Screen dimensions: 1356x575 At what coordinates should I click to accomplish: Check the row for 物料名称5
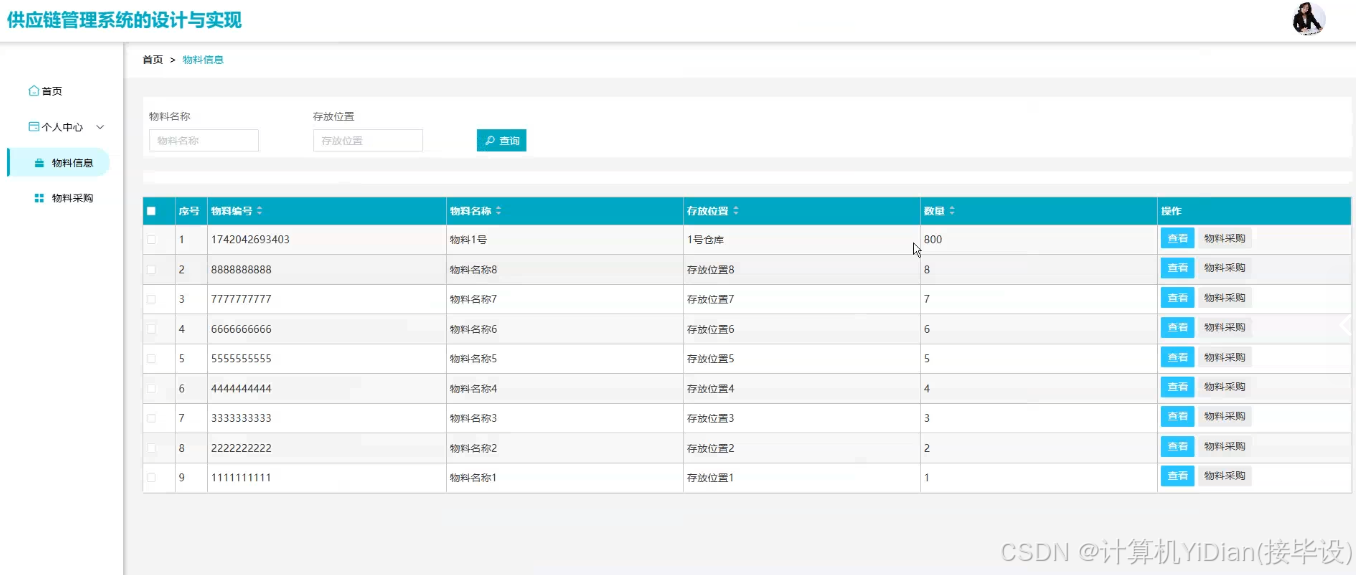(151, 358)
